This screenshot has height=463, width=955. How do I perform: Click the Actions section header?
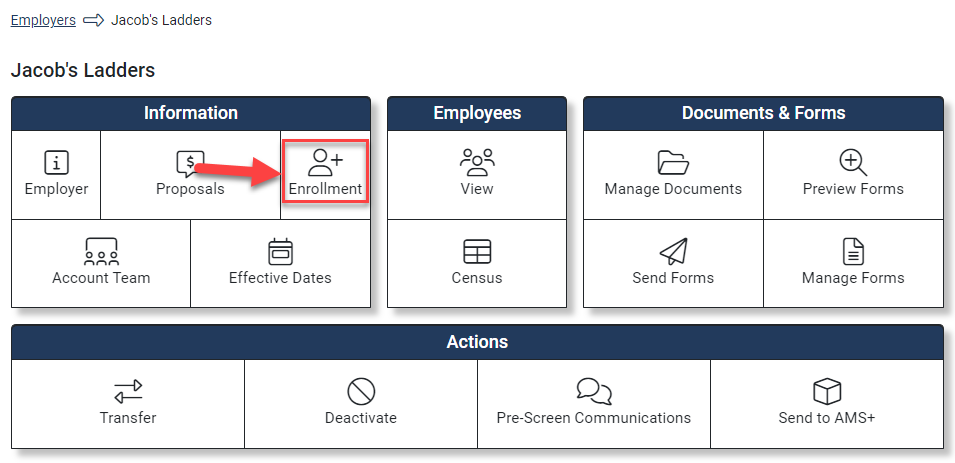coord(478,342)
